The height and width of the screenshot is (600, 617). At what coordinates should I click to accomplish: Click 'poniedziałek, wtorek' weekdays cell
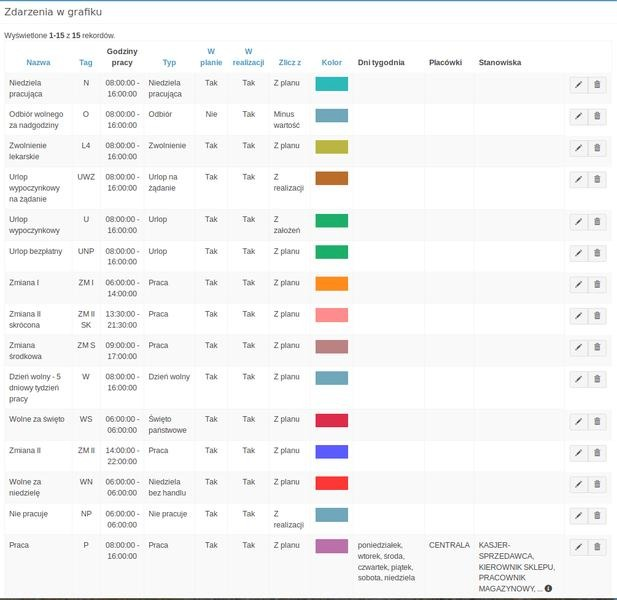pos(386,561)
